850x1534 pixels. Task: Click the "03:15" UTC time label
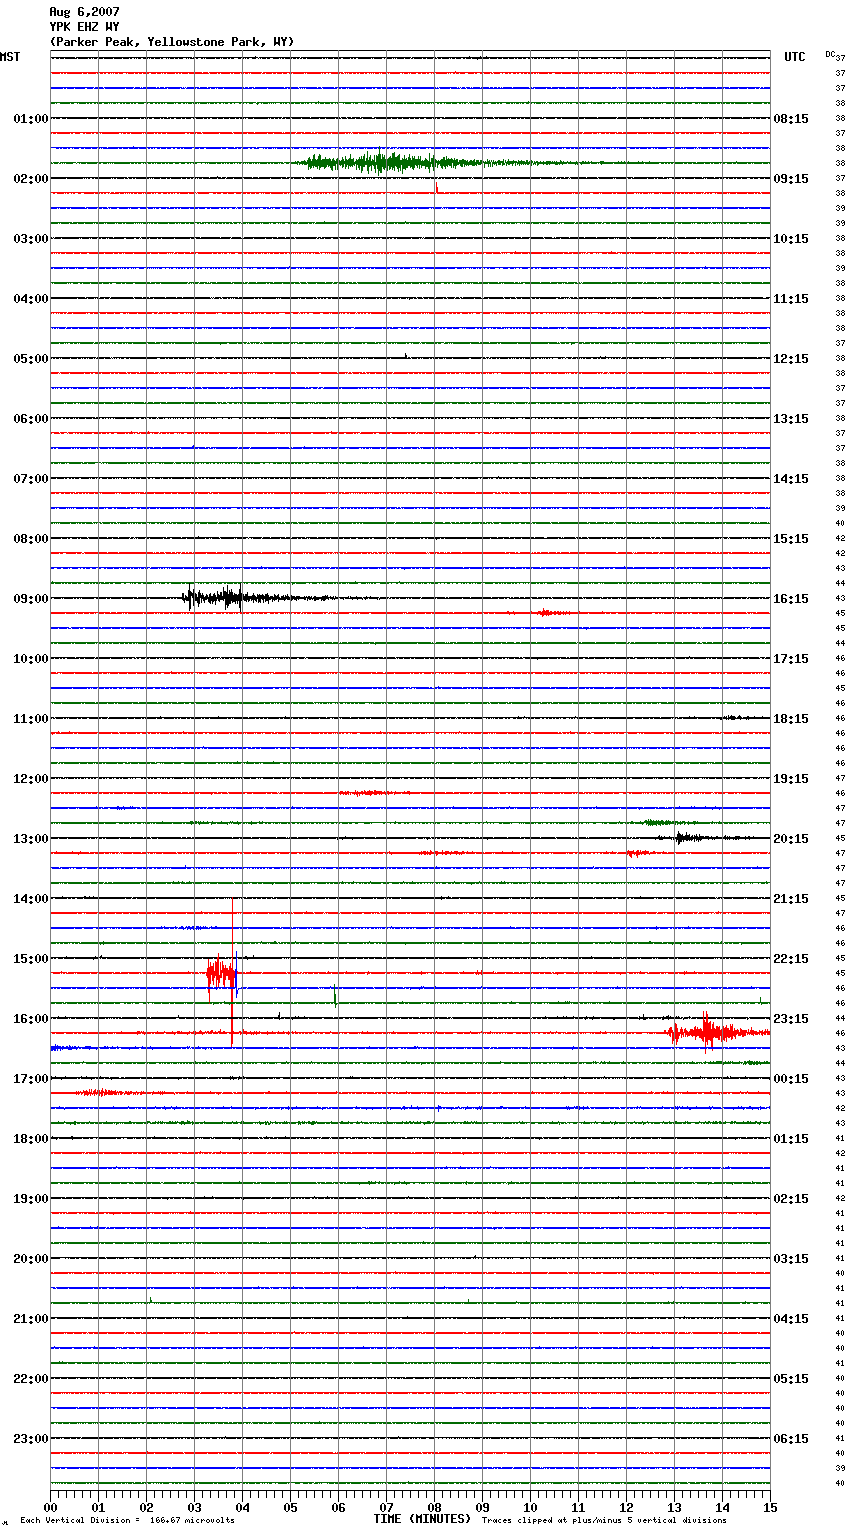[x=791, y=1259]
